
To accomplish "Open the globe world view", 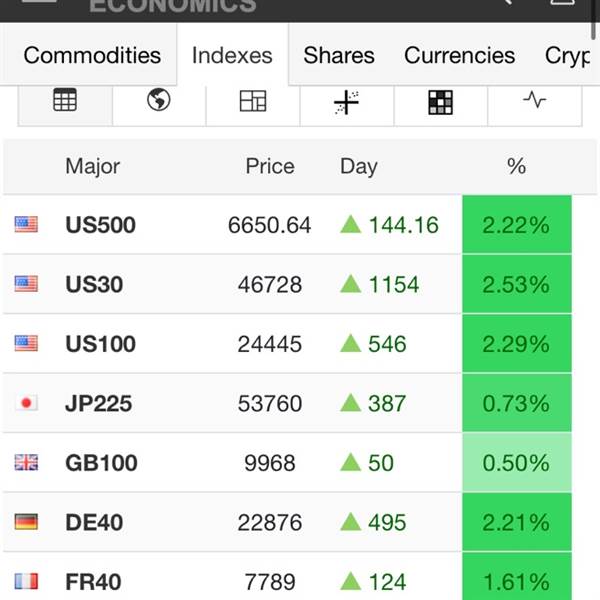I will 158,101.
